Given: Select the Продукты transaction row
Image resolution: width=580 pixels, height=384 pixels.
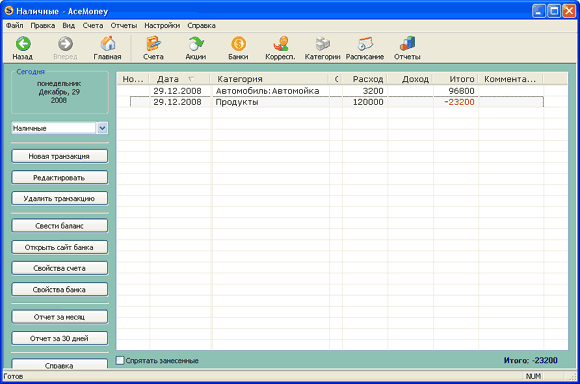Looking at the screenshot, I should click(337, 102).
